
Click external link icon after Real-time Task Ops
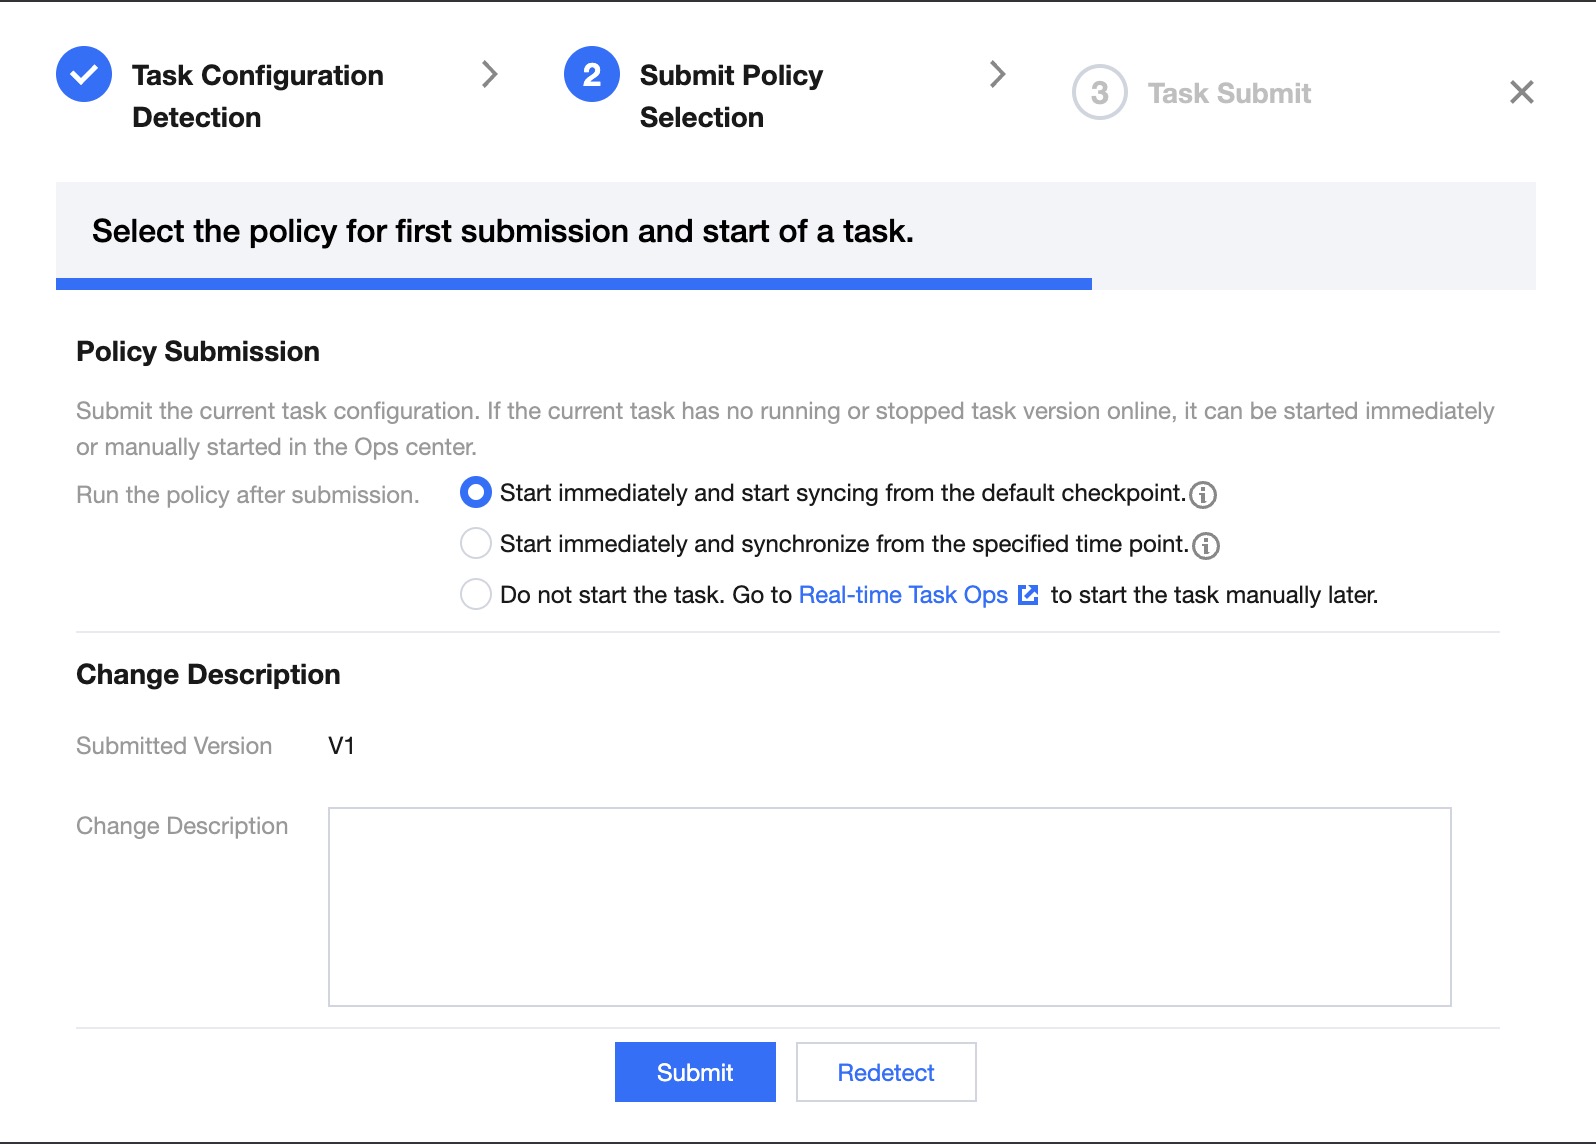pos(1028,595)
